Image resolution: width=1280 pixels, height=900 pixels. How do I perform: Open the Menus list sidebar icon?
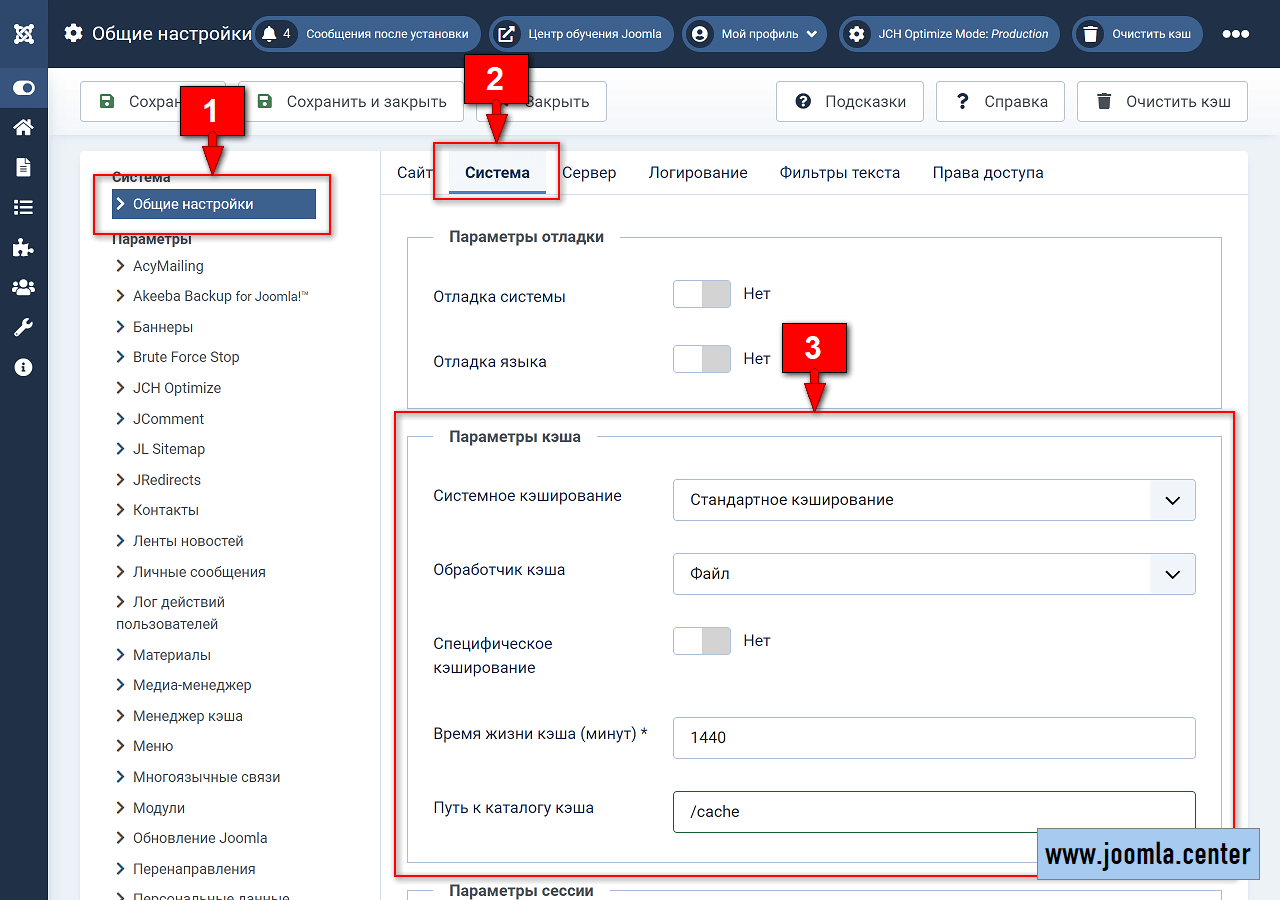click(x=23, y=207)
